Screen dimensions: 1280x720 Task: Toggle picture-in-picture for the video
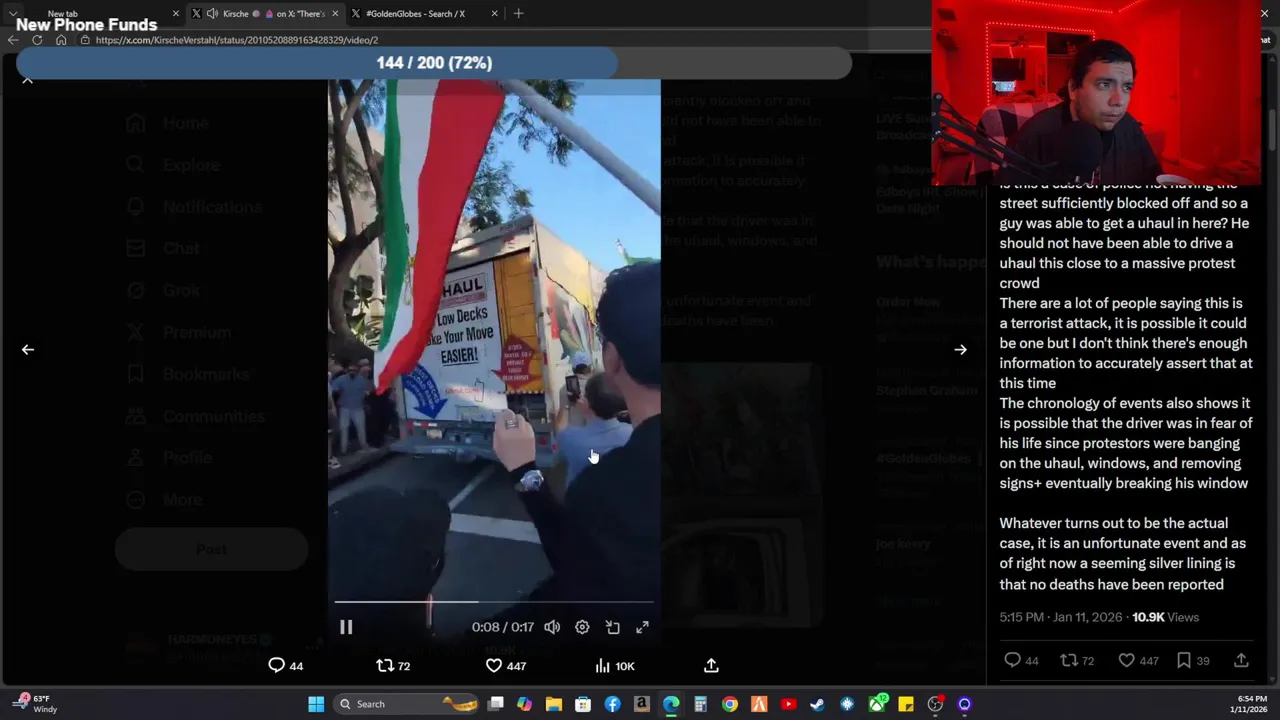(x=612, y=627)
